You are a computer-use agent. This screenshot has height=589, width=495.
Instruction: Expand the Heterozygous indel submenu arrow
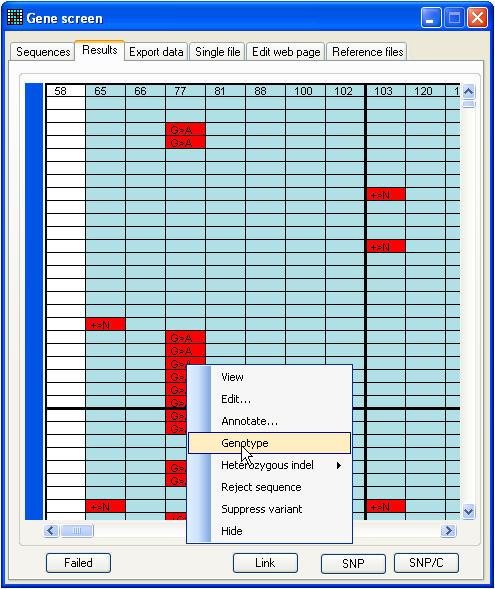(339, 465)
